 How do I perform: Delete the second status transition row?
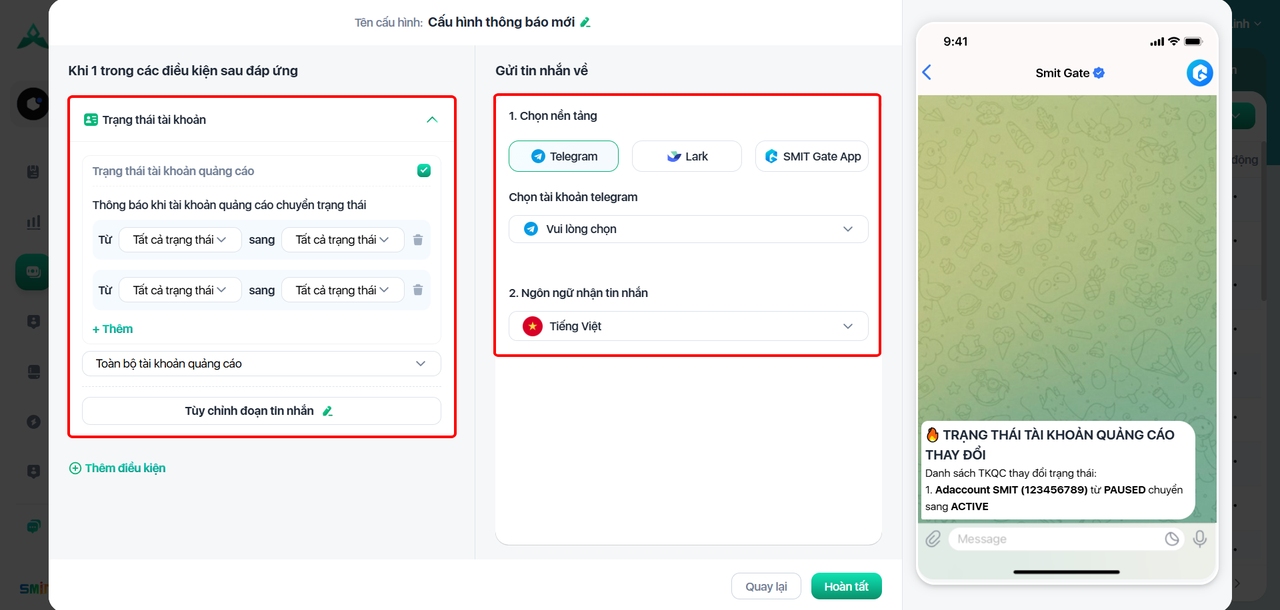(418, 290)
